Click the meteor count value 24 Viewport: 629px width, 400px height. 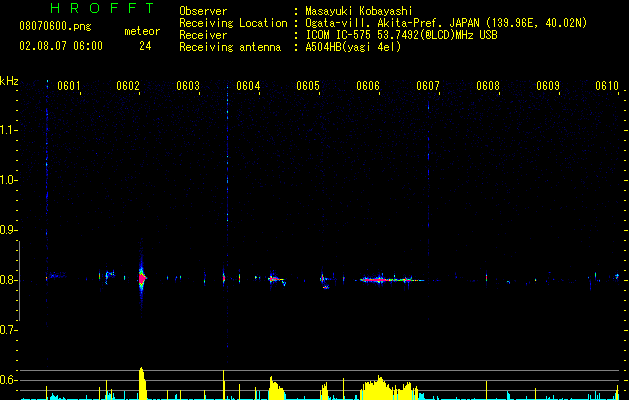tap(145, 46)
